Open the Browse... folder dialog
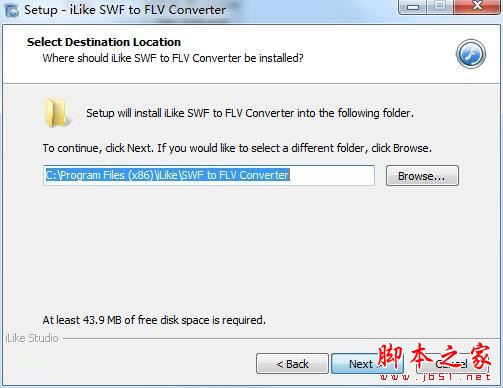Viewport: 503px width, 388px height. (422, 176)
